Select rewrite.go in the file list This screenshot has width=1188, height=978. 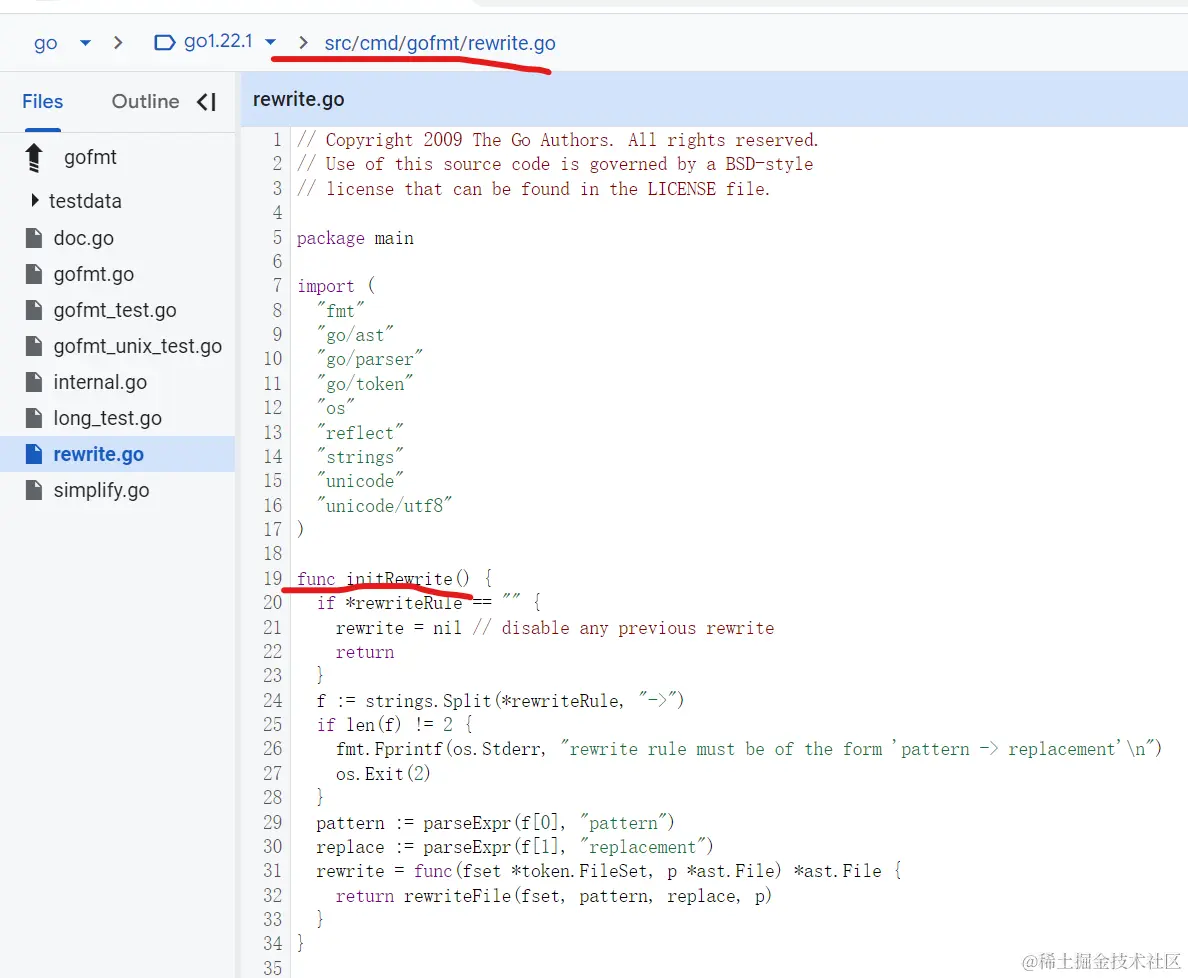point(98,455)
